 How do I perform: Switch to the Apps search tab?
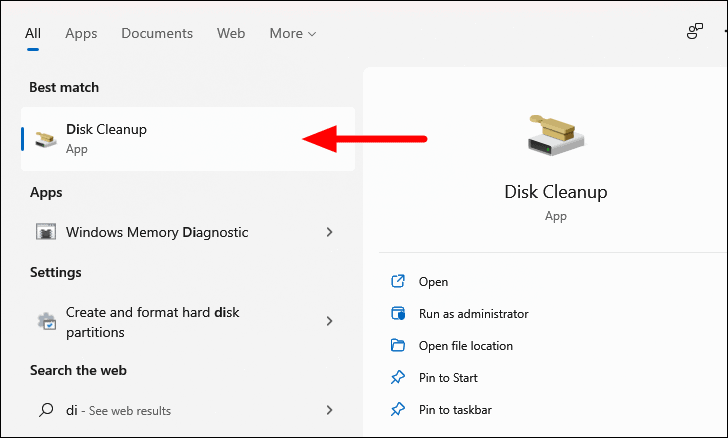click(81, 33)
